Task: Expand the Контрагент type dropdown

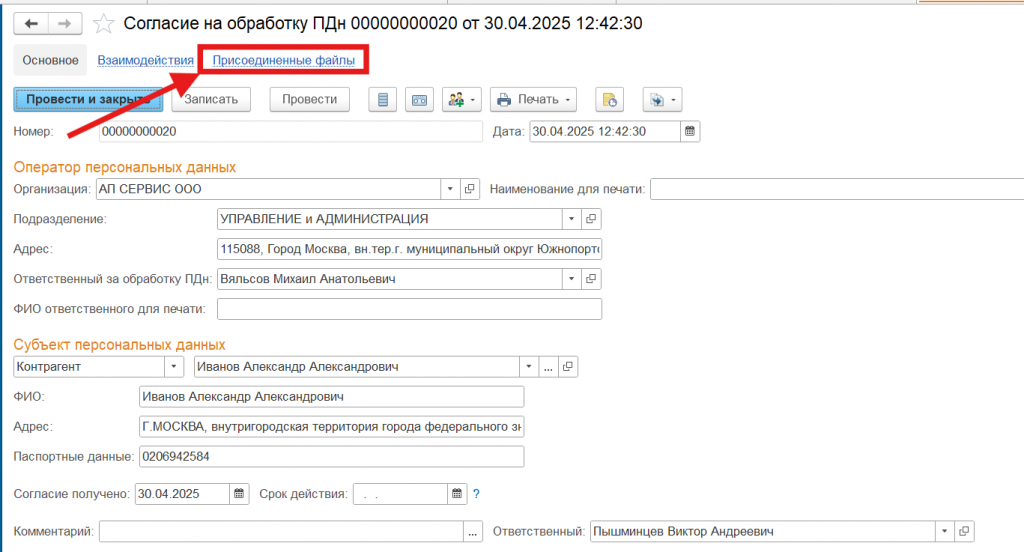Action: [x=175, y=367]
